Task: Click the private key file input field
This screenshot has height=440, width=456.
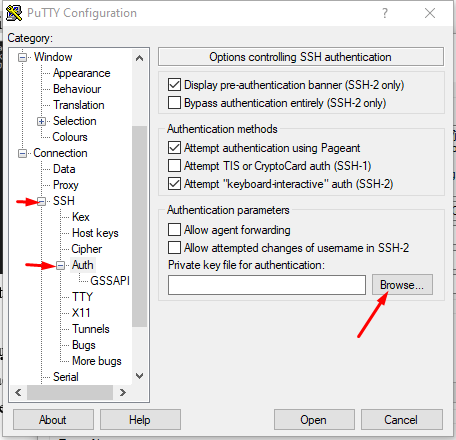Action: click(267, 285)
